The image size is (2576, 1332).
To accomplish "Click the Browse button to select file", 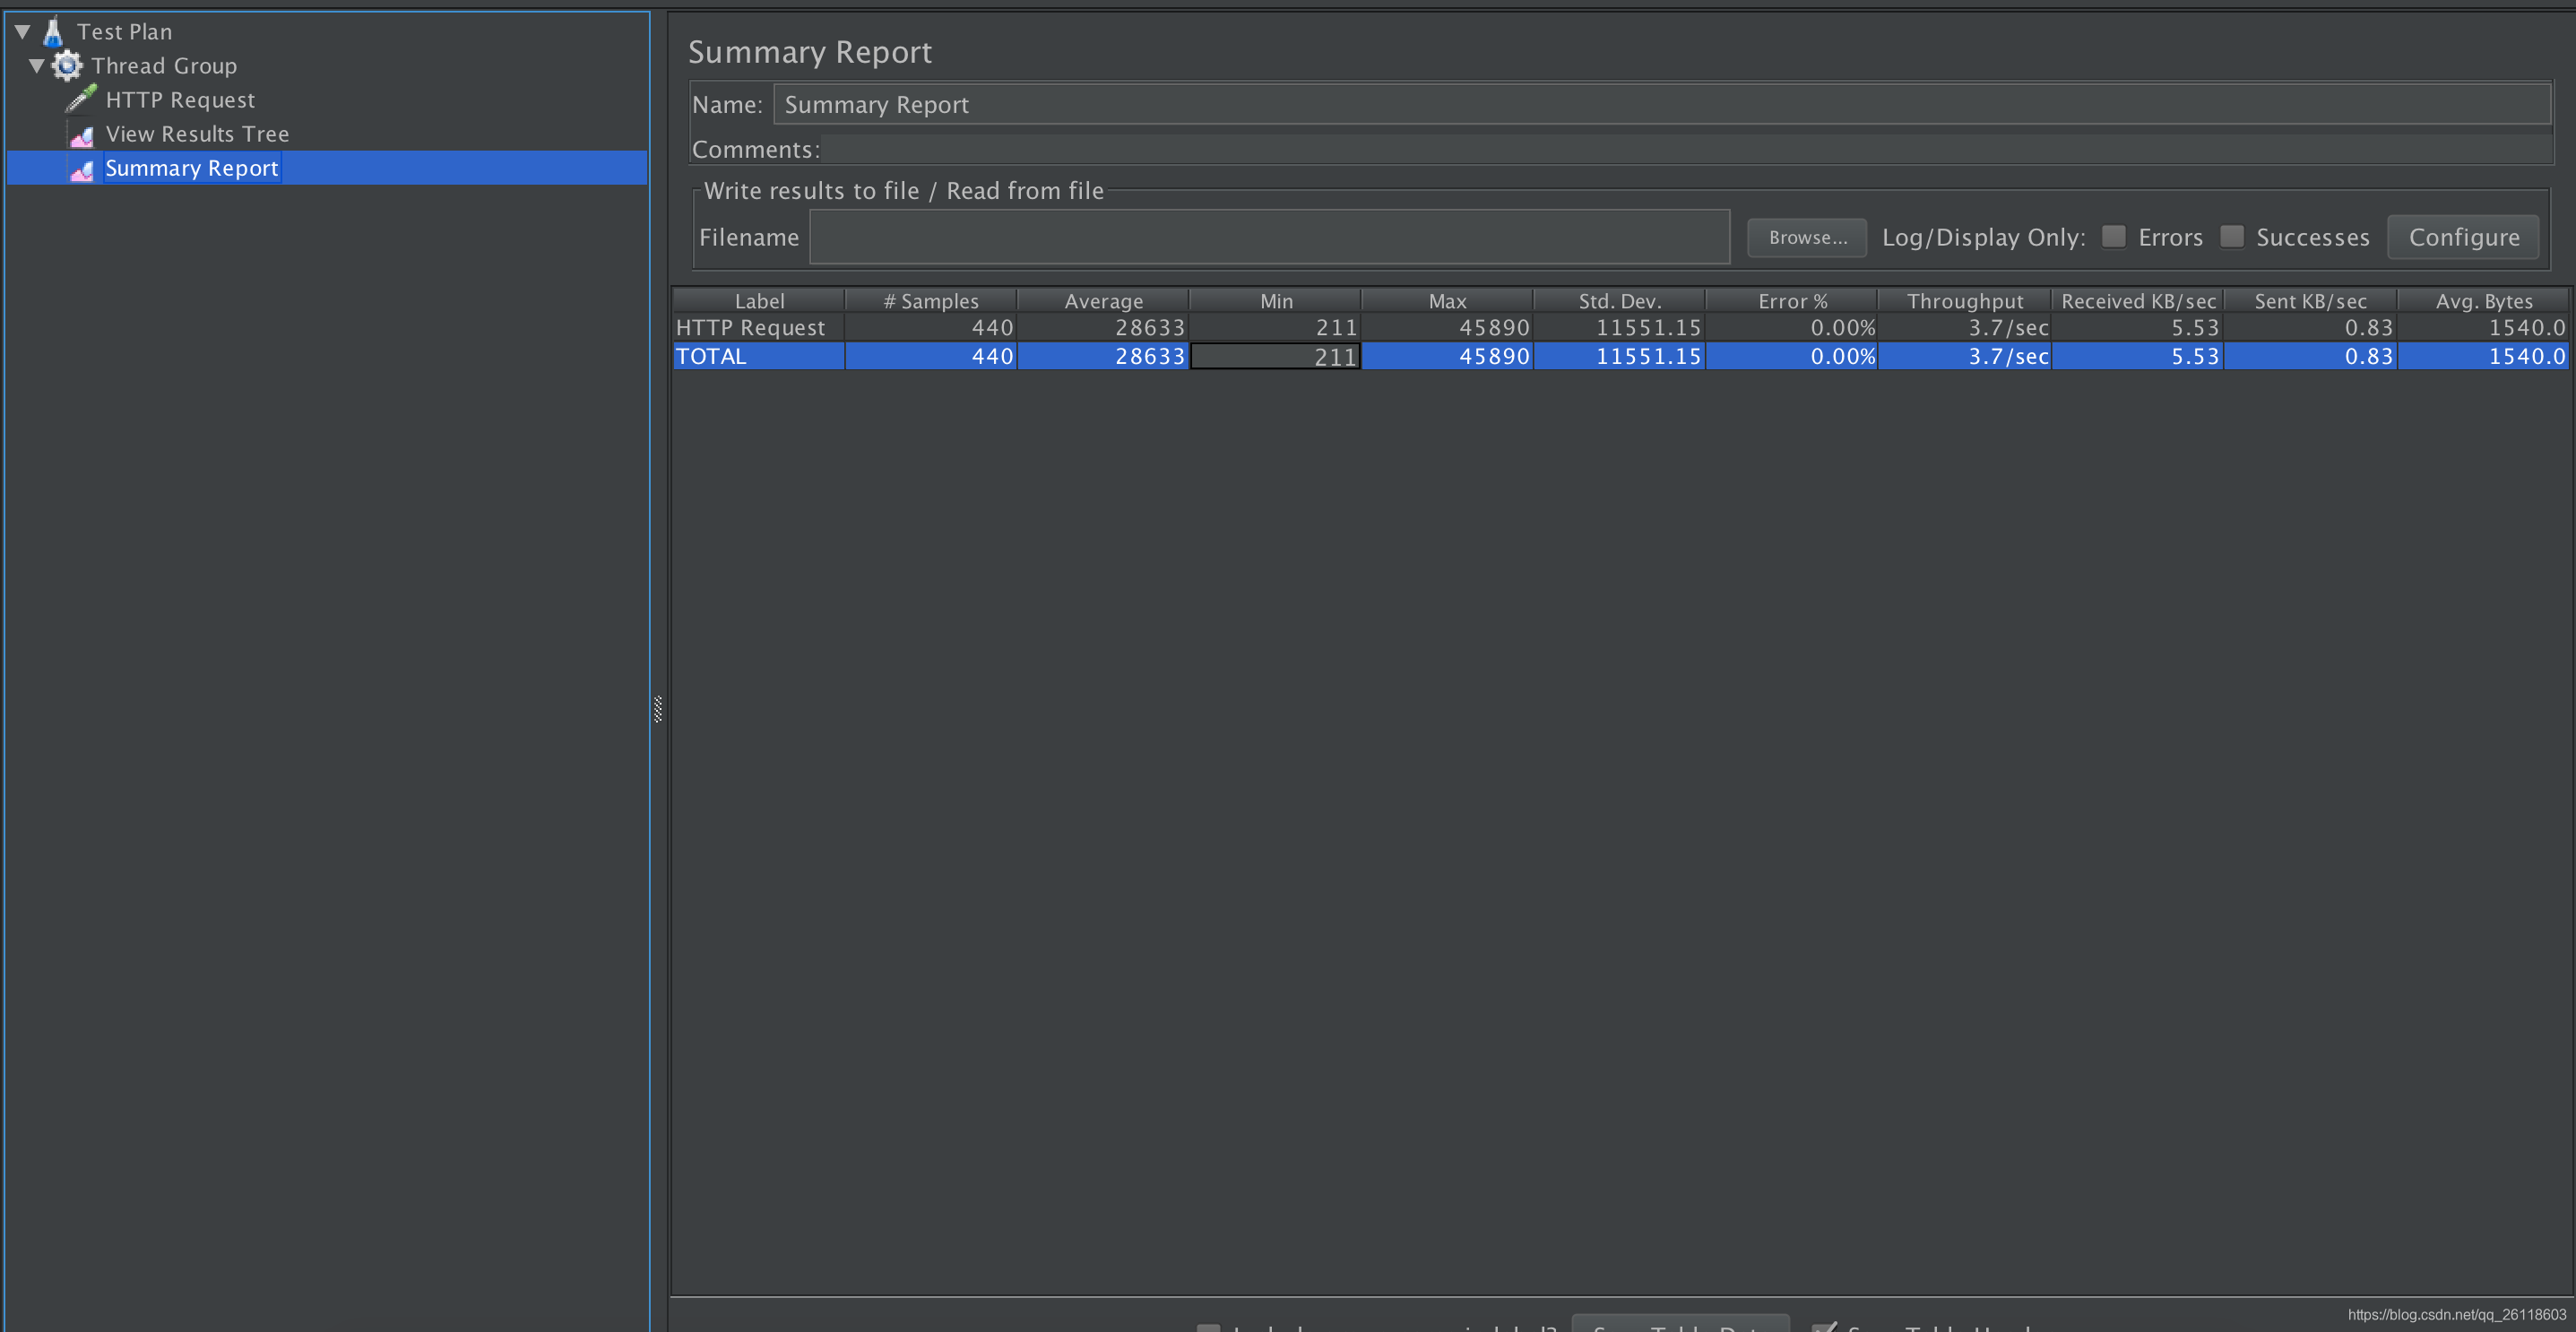I will 1805,236.
